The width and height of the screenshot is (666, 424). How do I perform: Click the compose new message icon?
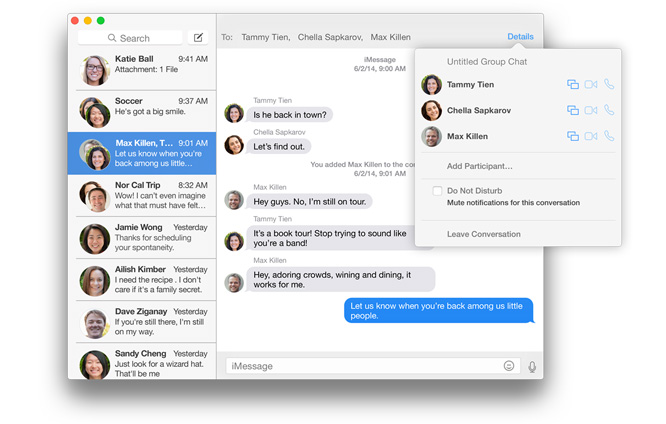coord(198,38)
